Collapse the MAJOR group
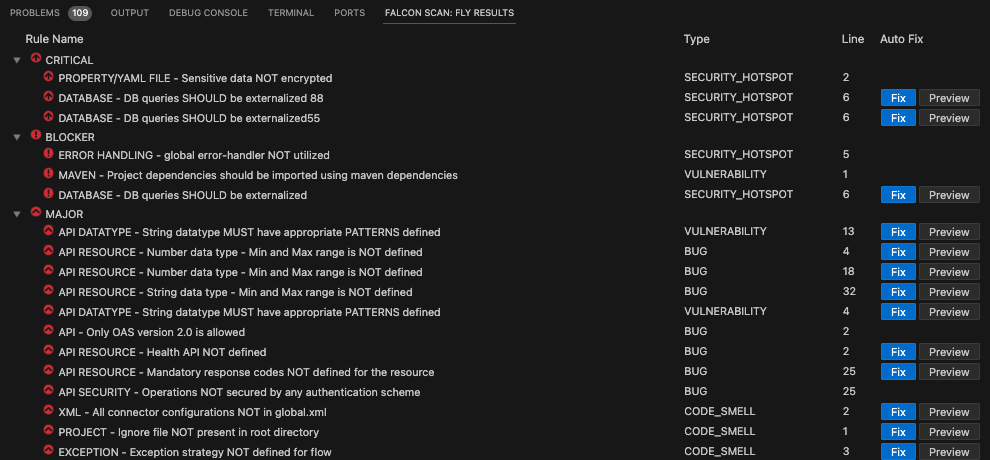Viewport: 990px width, 460px height. (17, 215)
